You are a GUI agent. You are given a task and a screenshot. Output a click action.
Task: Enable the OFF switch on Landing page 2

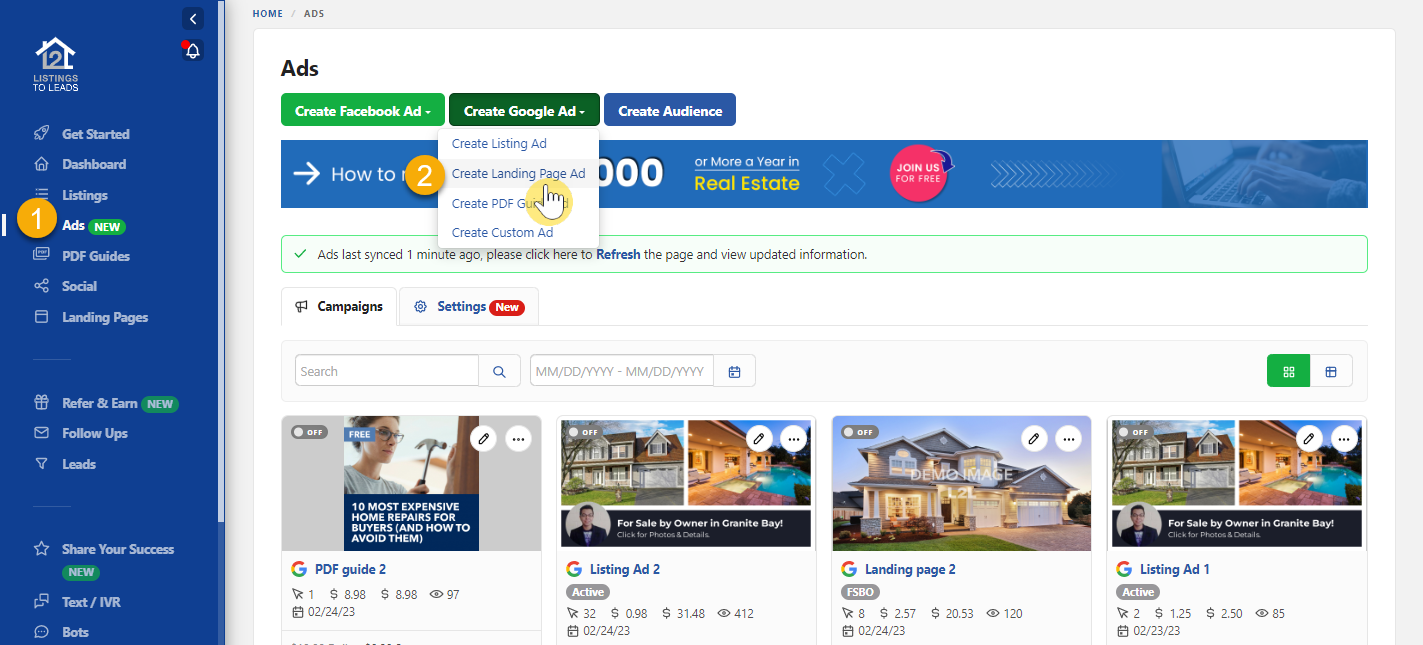click(861, 431)
